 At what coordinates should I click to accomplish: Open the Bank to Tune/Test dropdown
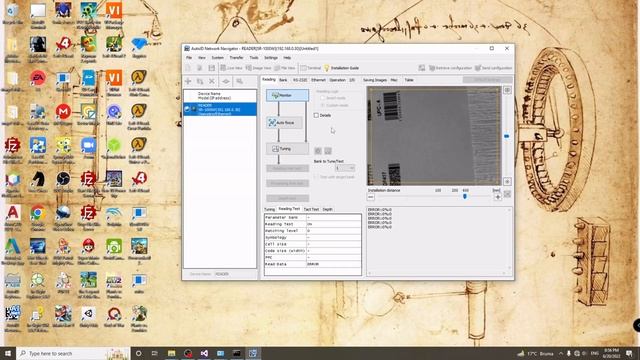345,168
